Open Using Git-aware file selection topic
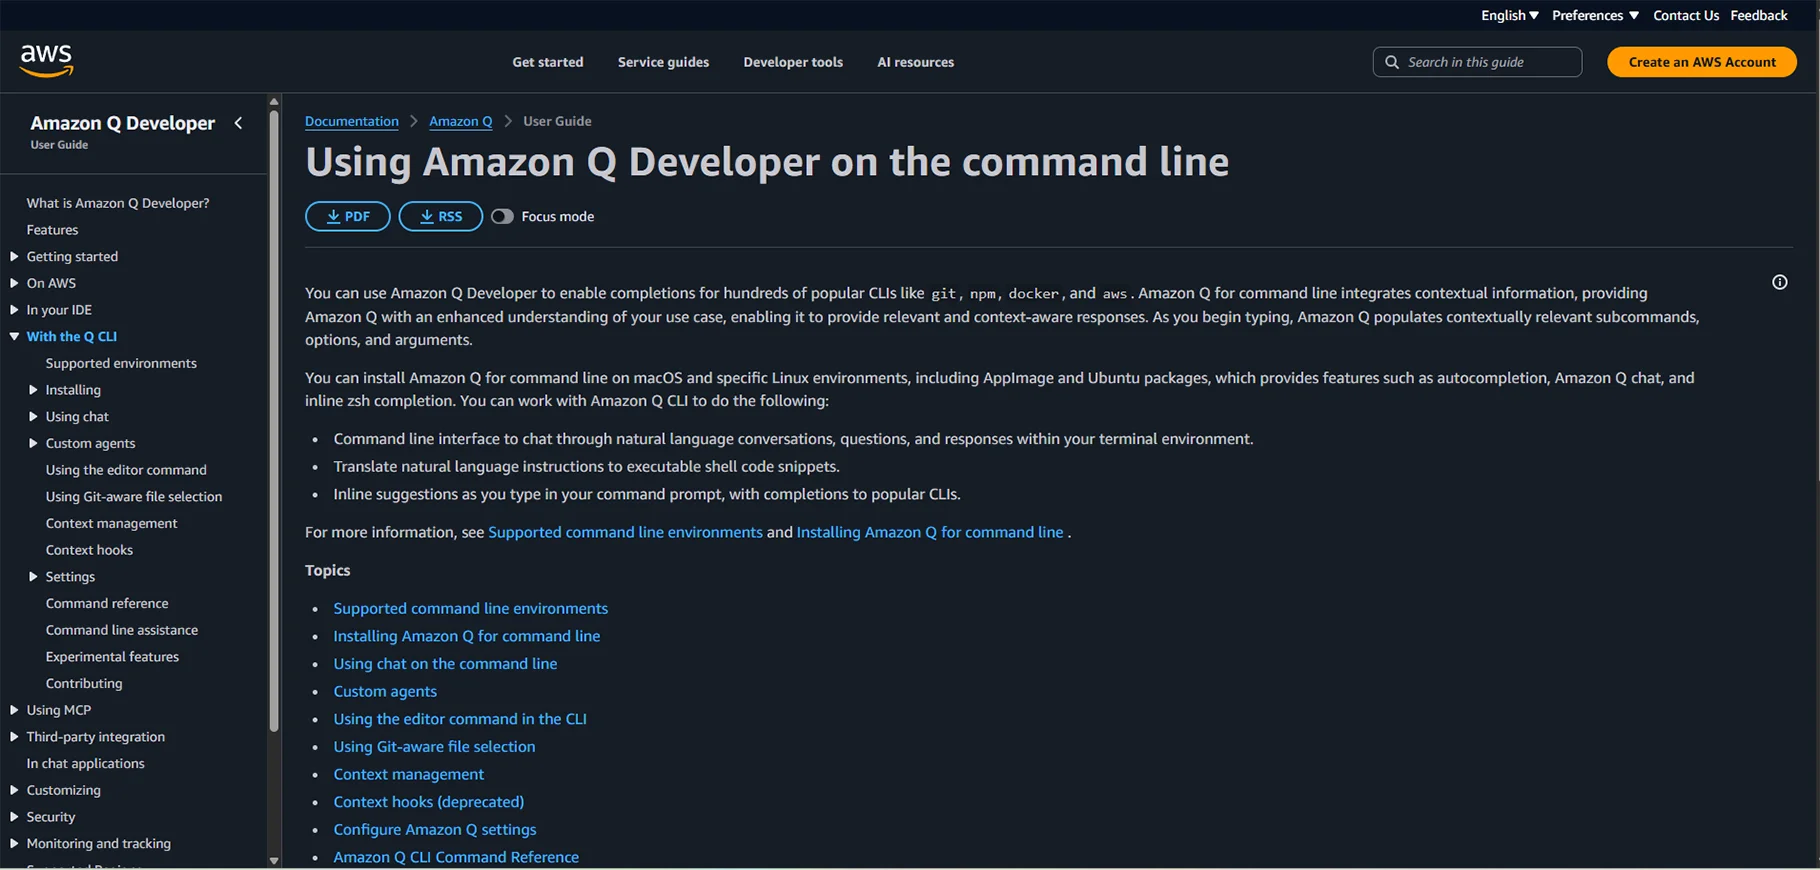 pos(434,747)
